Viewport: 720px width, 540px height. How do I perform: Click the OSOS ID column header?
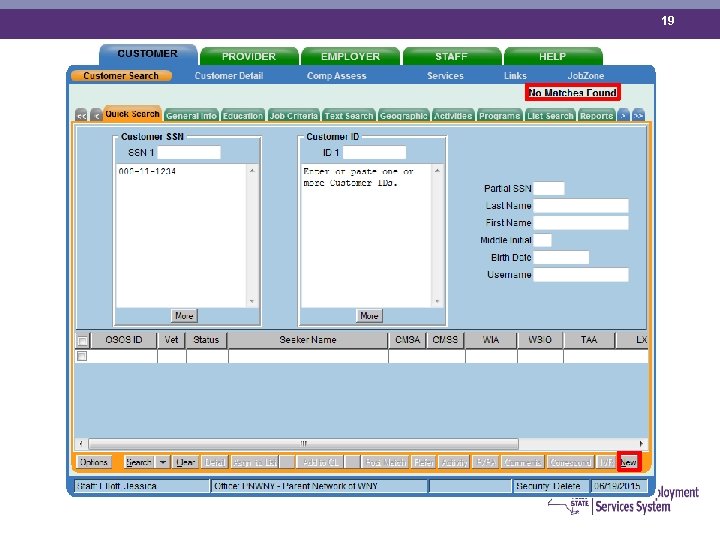click(124, 340)
